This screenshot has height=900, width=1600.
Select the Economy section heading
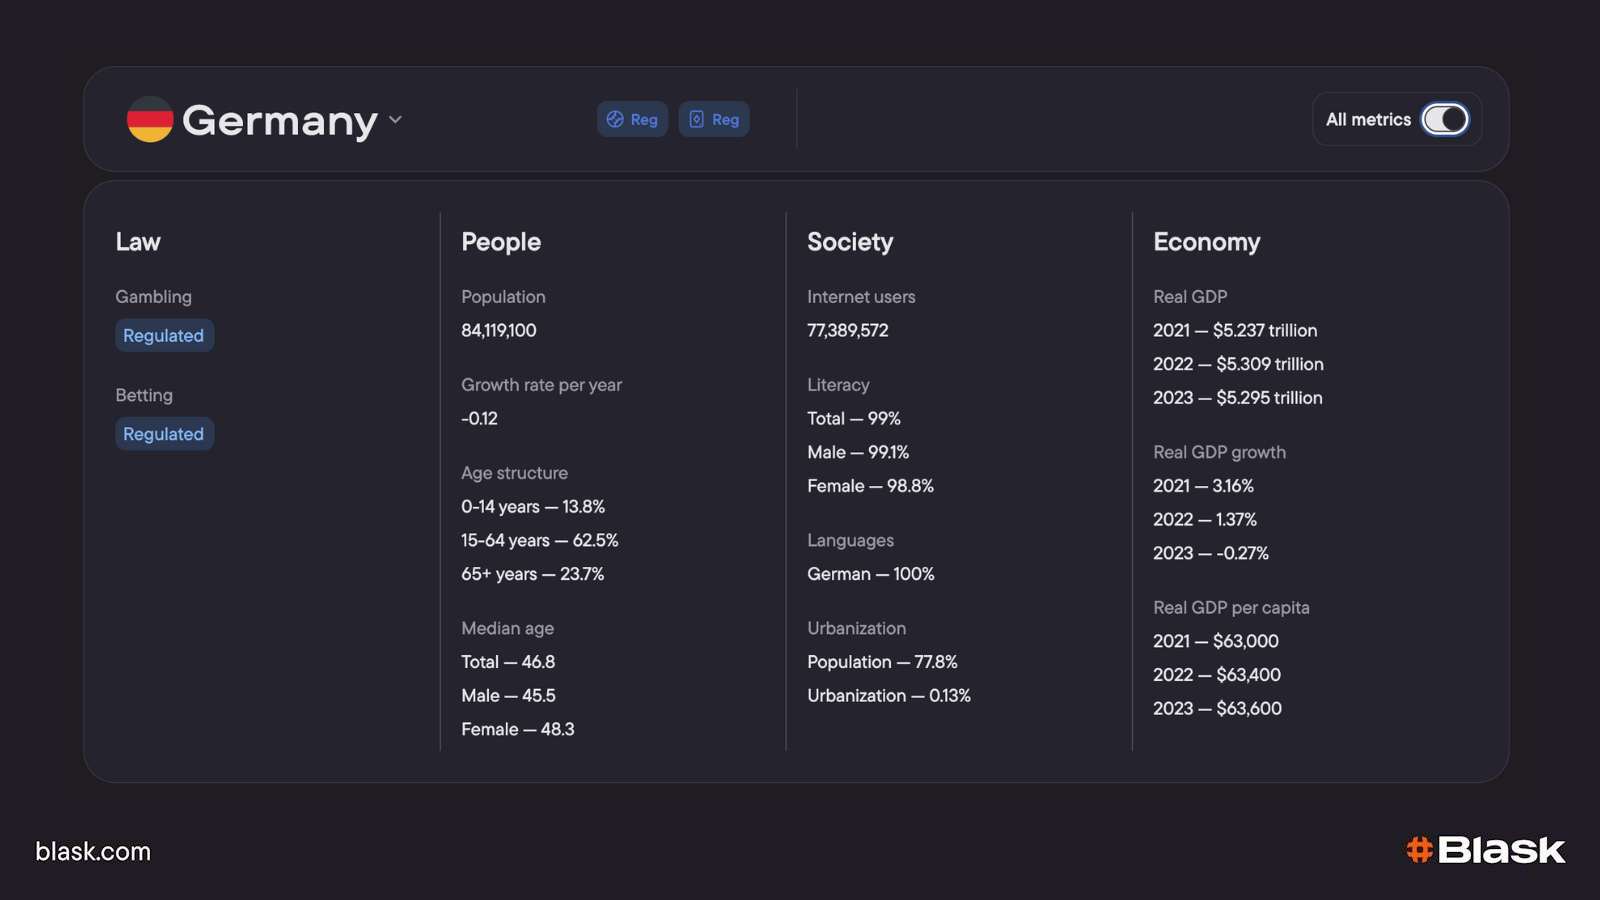[1206, 242]
